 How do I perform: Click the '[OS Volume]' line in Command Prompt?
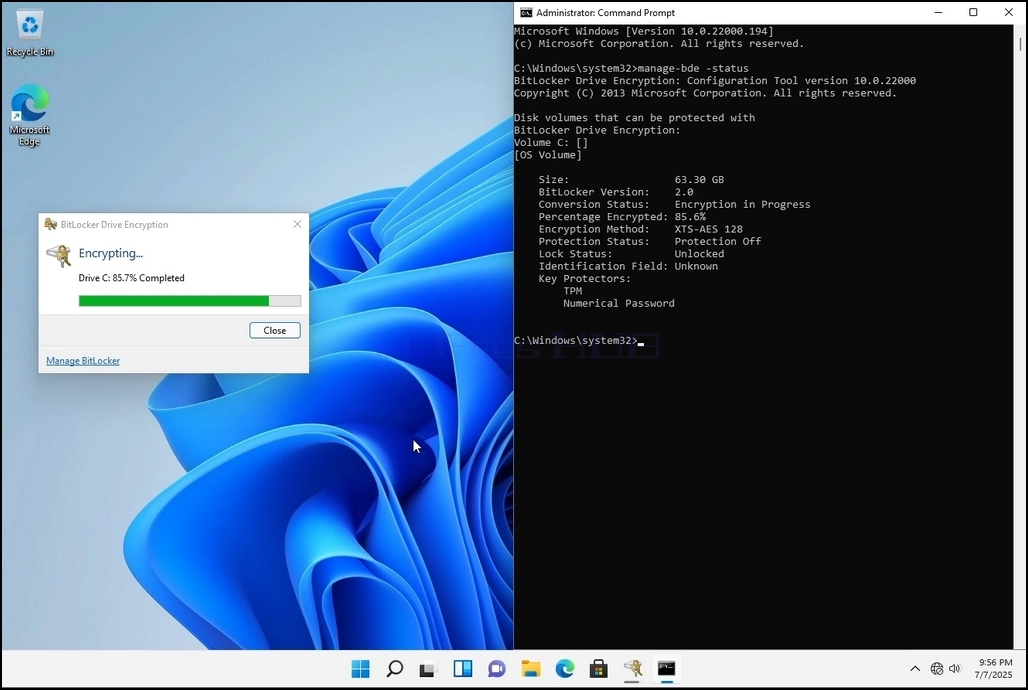[x=547, y=155]
